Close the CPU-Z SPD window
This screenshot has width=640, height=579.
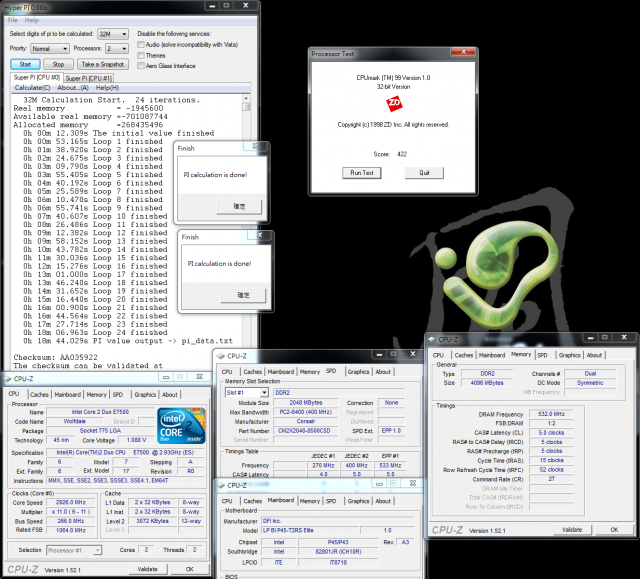click(413, 354)
